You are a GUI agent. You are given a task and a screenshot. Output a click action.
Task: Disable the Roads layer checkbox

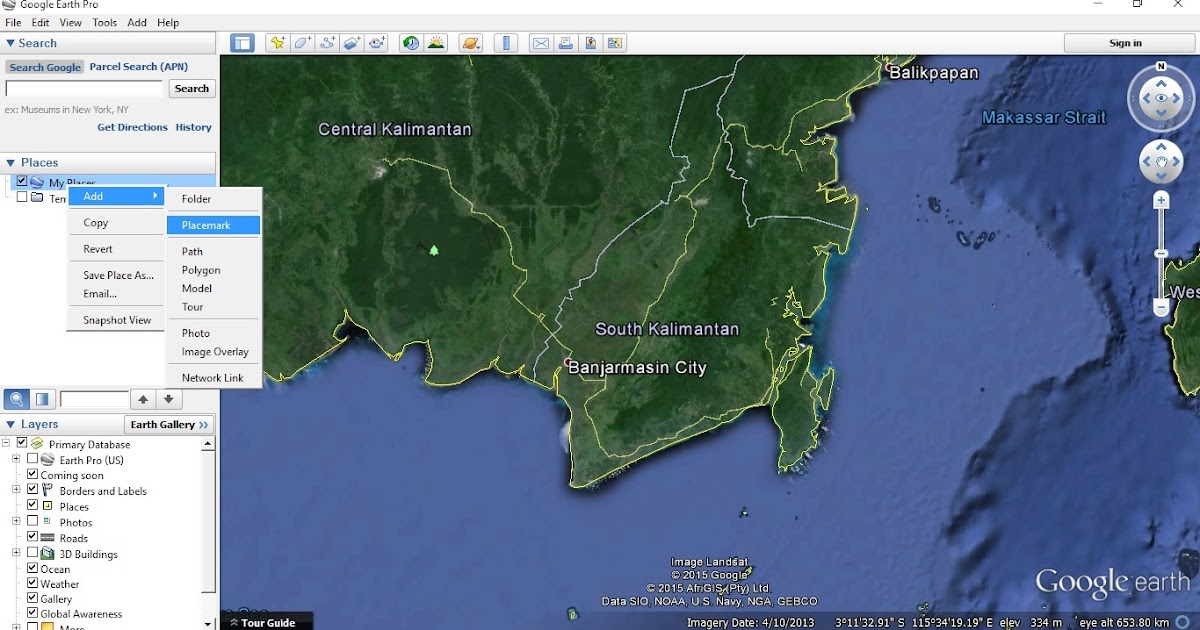[32, 537]
